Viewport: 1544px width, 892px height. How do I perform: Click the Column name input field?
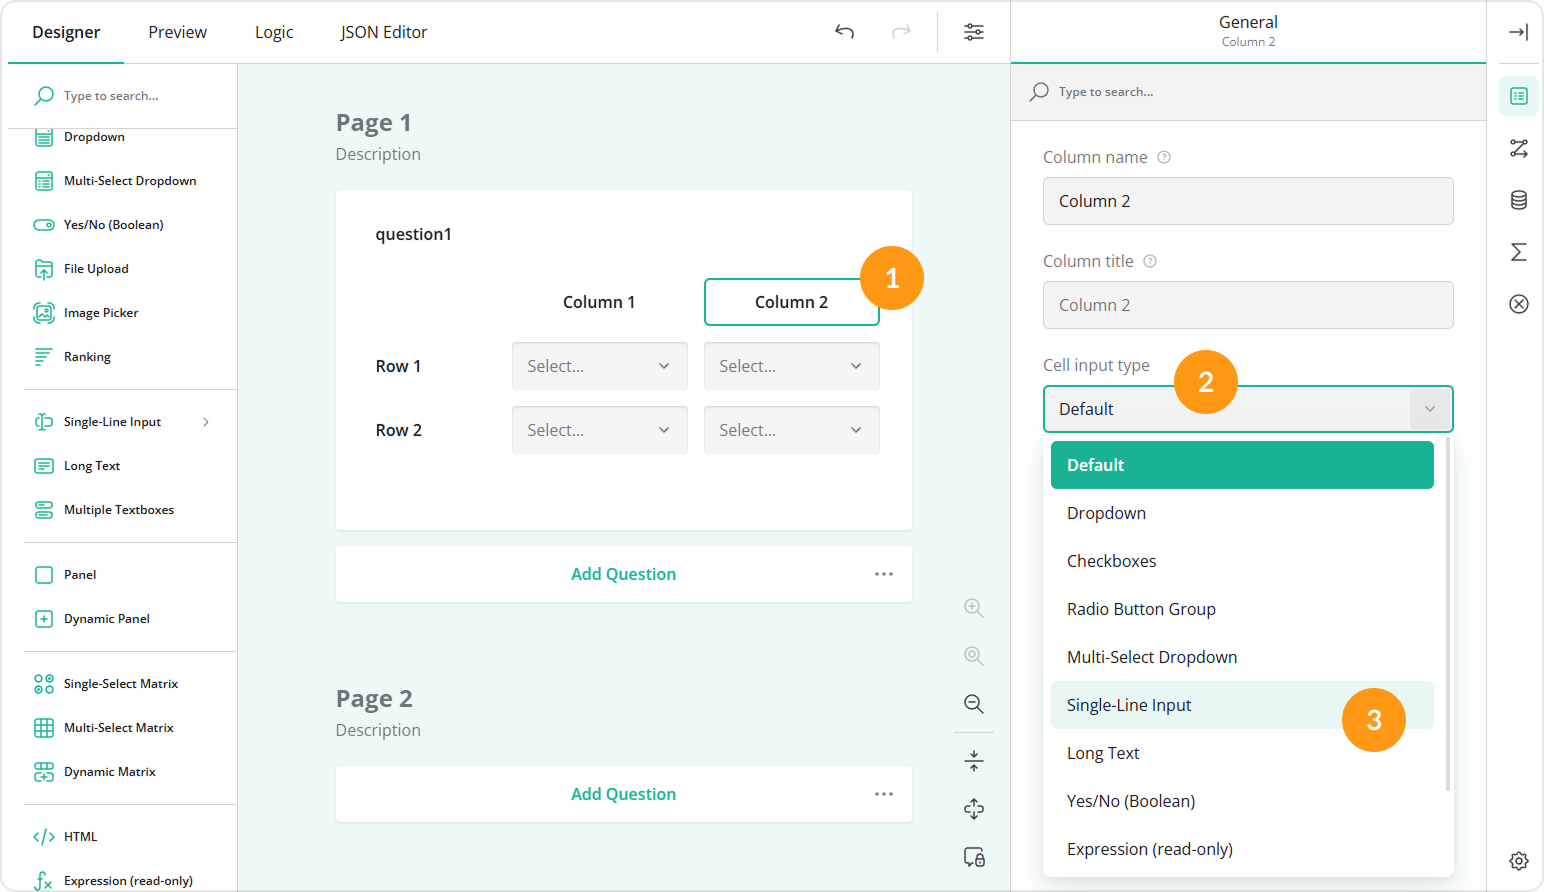(1247, 201)
